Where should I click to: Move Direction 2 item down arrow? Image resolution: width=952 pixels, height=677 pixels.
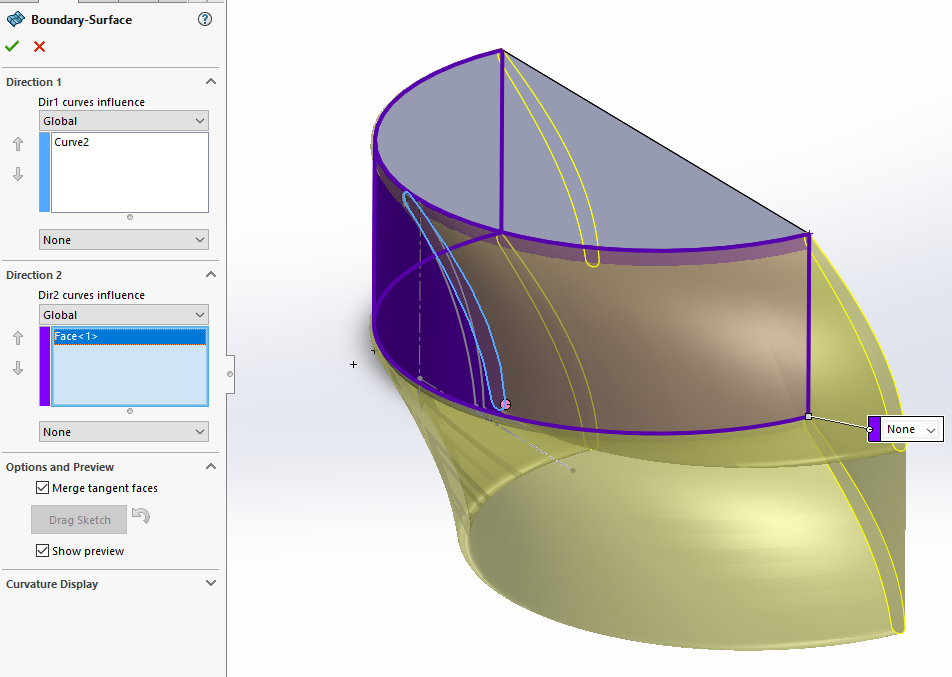[x=18, y=368]
